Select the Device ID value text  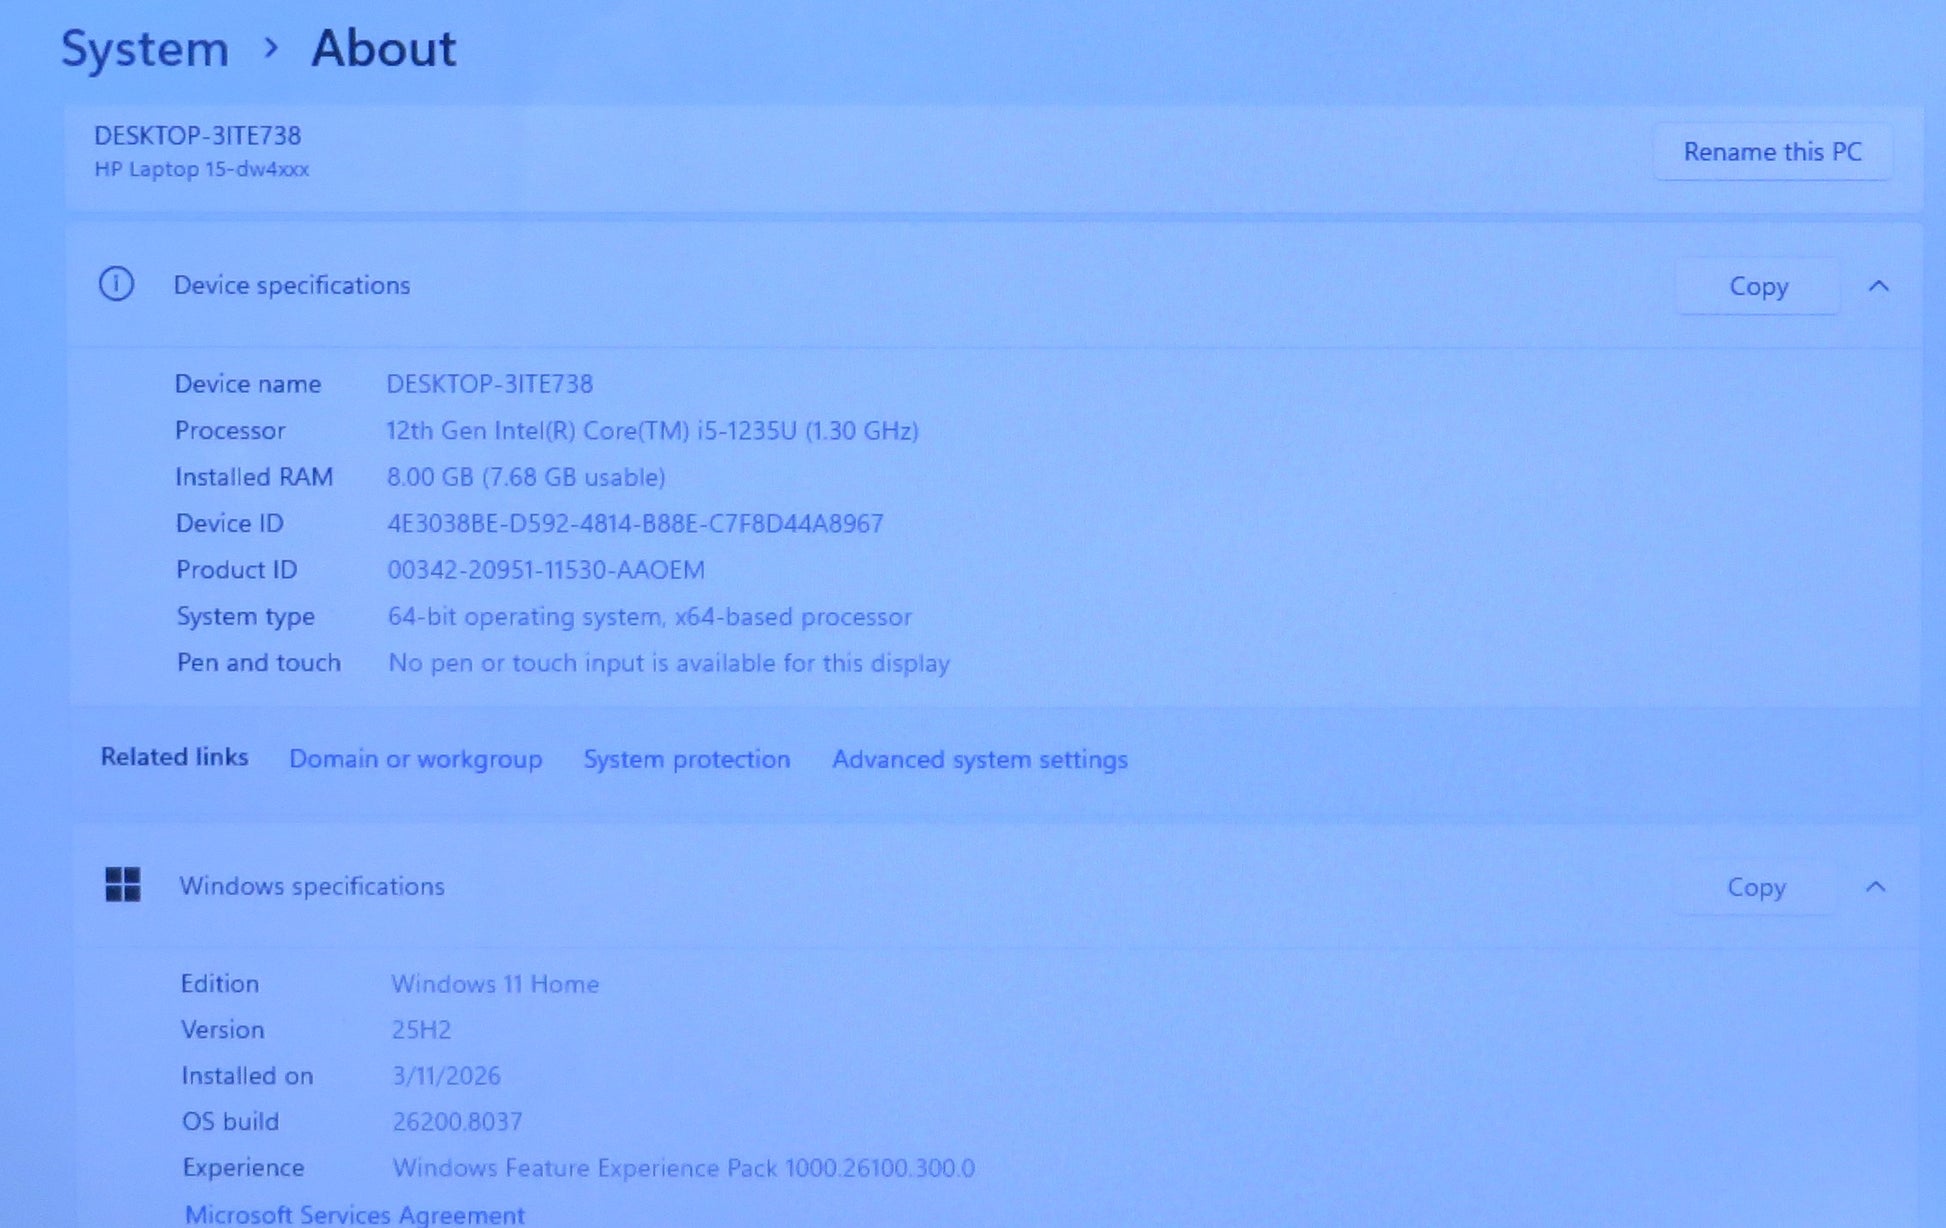coord(635,523)
